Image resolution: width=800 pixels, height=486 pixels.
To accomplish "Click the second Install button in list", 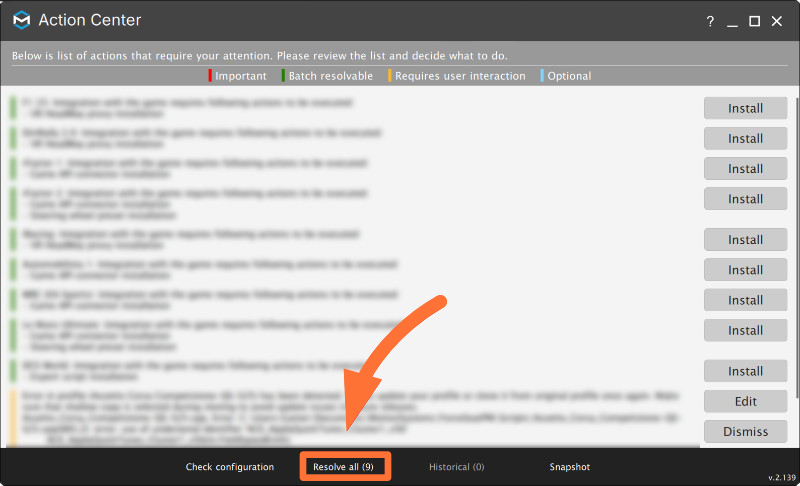I will click(x=745, y=138).
